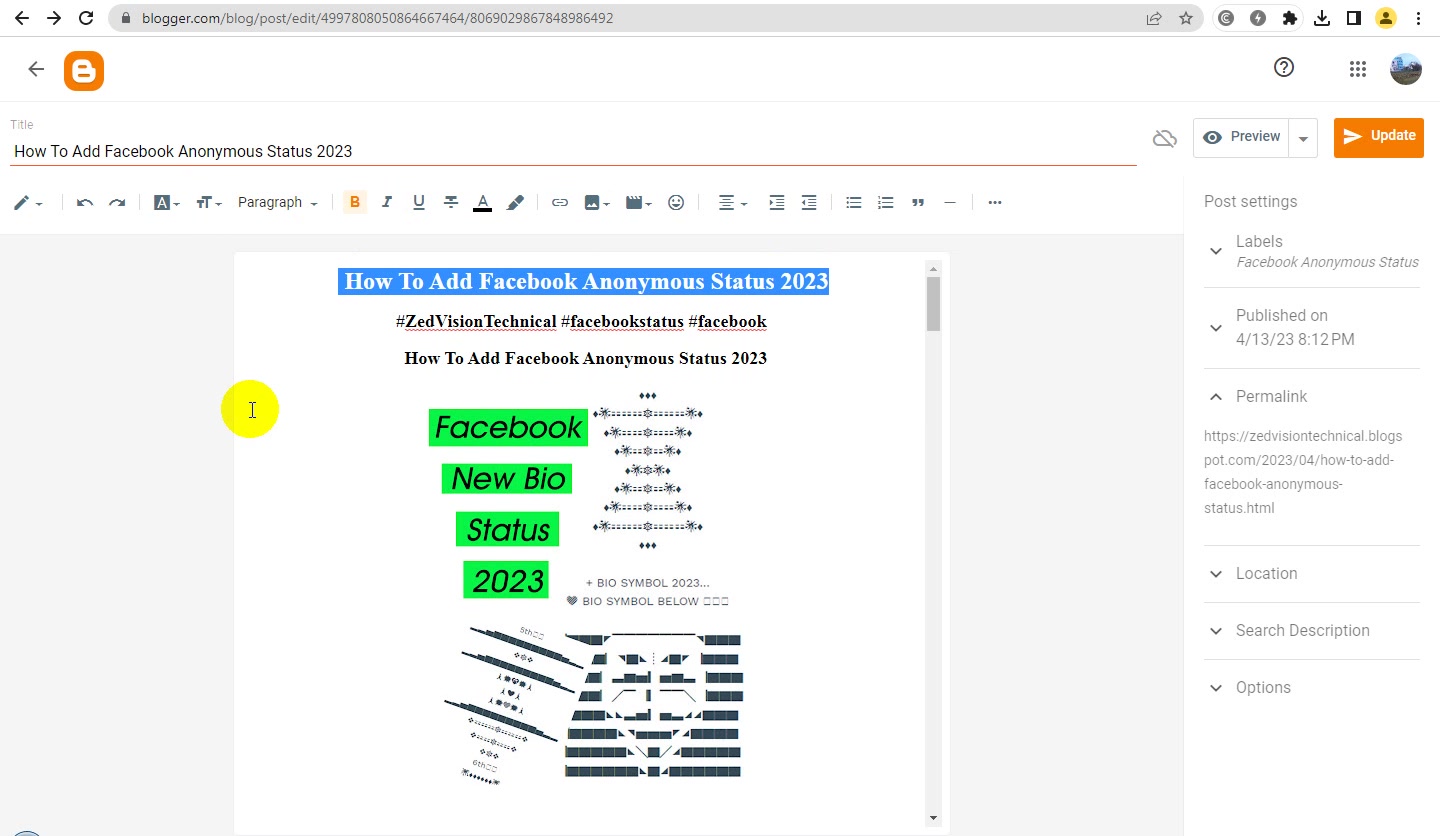Insert video using the clapperboard icon
The height and width of the screenshot is (836, 1440).
[x=638, y=203]
